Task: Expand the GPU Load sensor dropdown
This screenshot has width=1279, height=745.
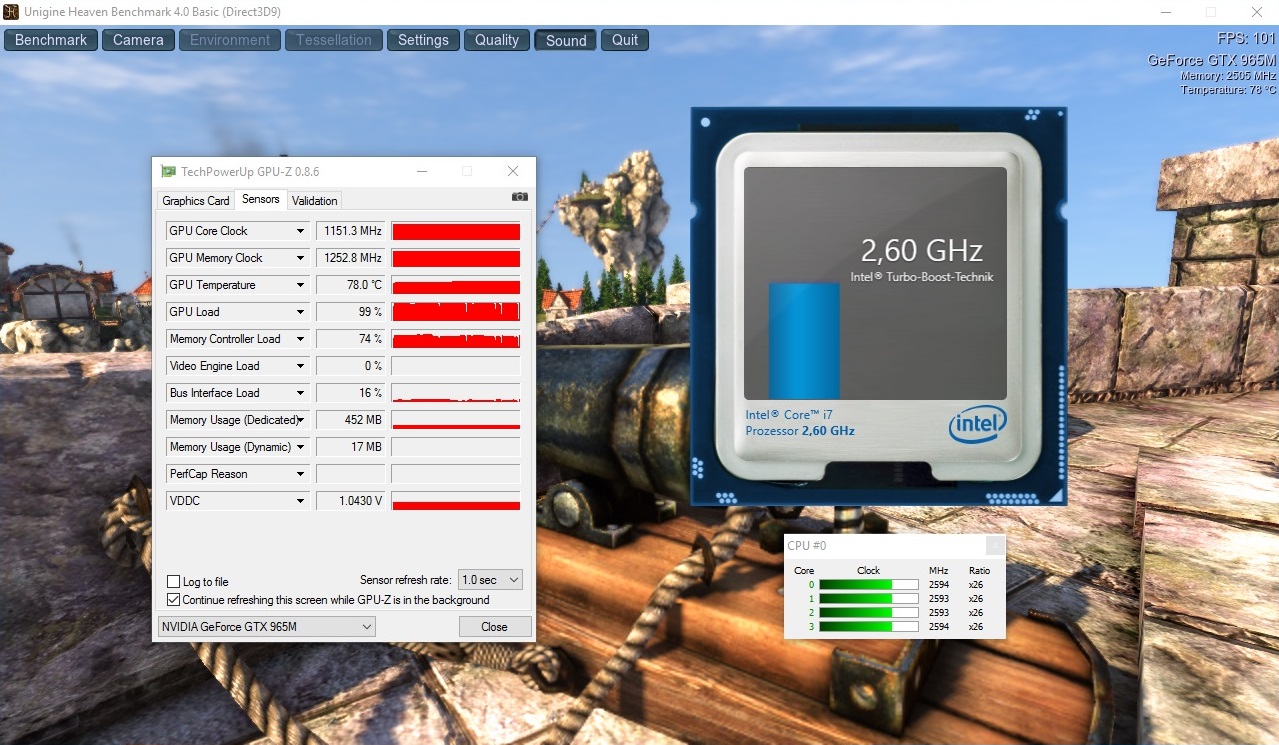Action: (x=300, y=312)
